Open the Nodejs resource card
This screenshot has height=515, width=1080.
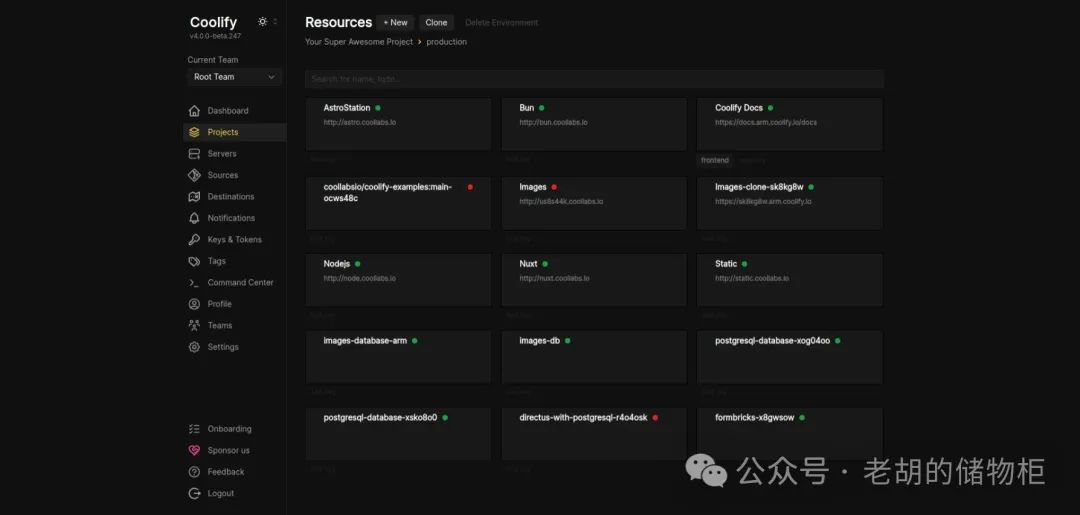[x=398, y=280]
